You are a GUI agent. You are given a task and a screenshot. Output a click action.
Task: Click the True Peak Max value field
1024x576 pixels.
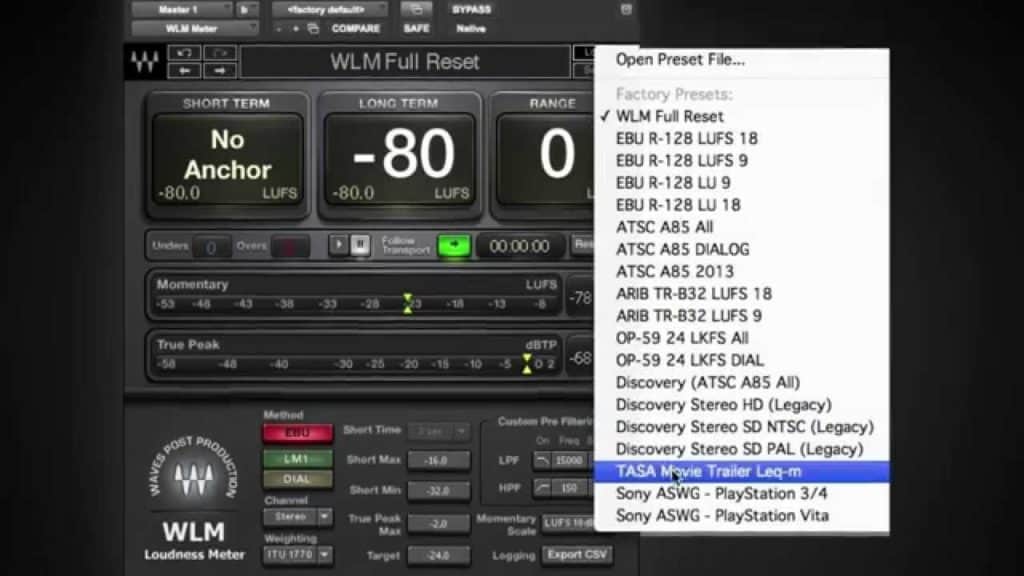point(438,524)
